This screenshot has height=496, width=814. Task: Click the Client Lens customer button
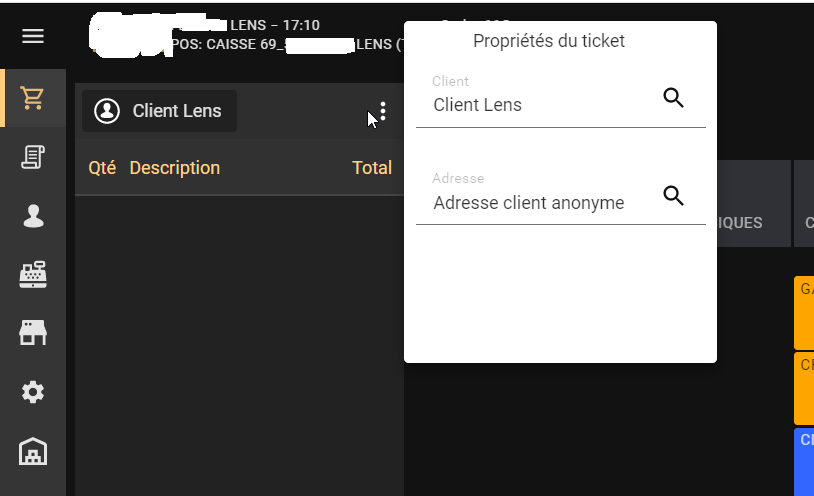click(x=159, y=111)
